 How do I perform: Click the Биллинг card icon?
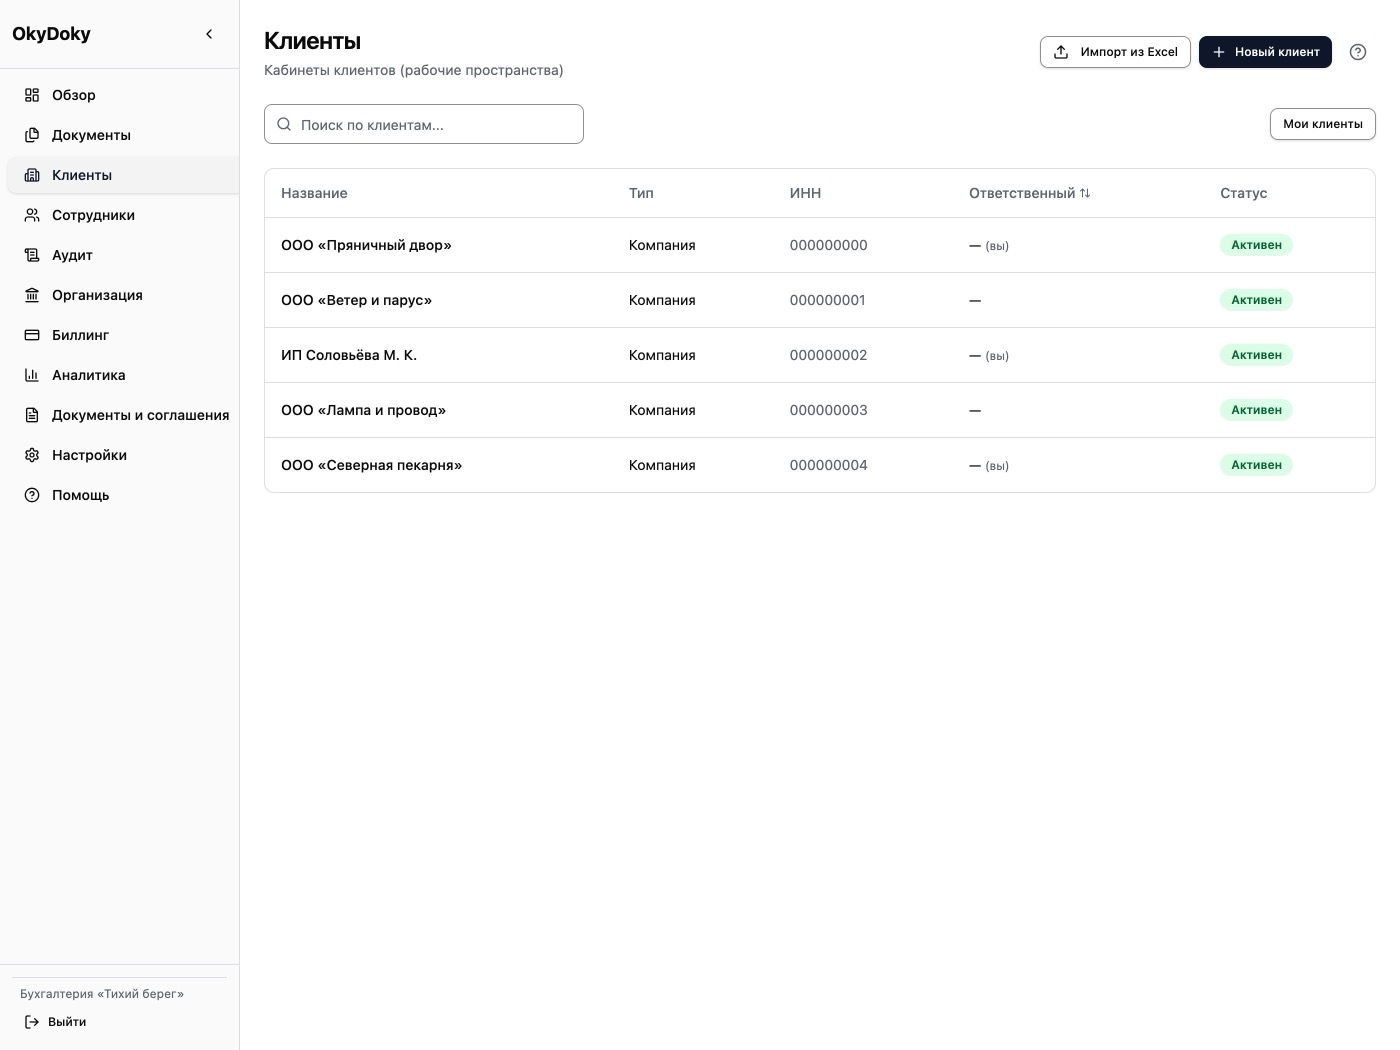point(32,335)
